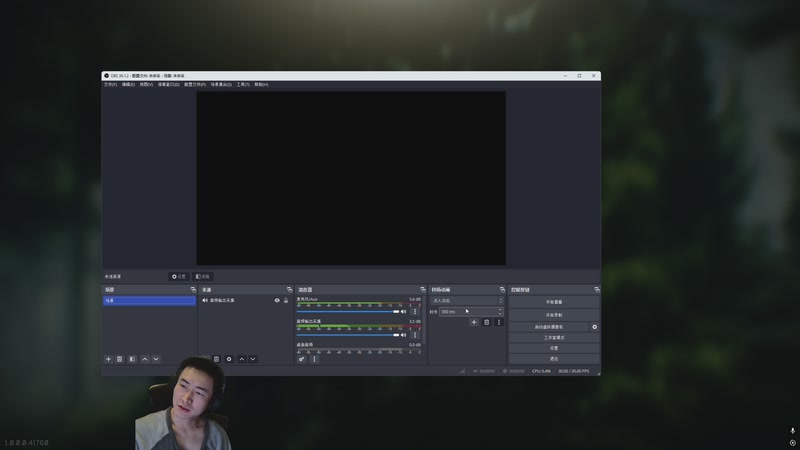The height and width of the screenshot is (450, 800).
Task: Move the source up in Sources dock
Action: pos(242,359)
